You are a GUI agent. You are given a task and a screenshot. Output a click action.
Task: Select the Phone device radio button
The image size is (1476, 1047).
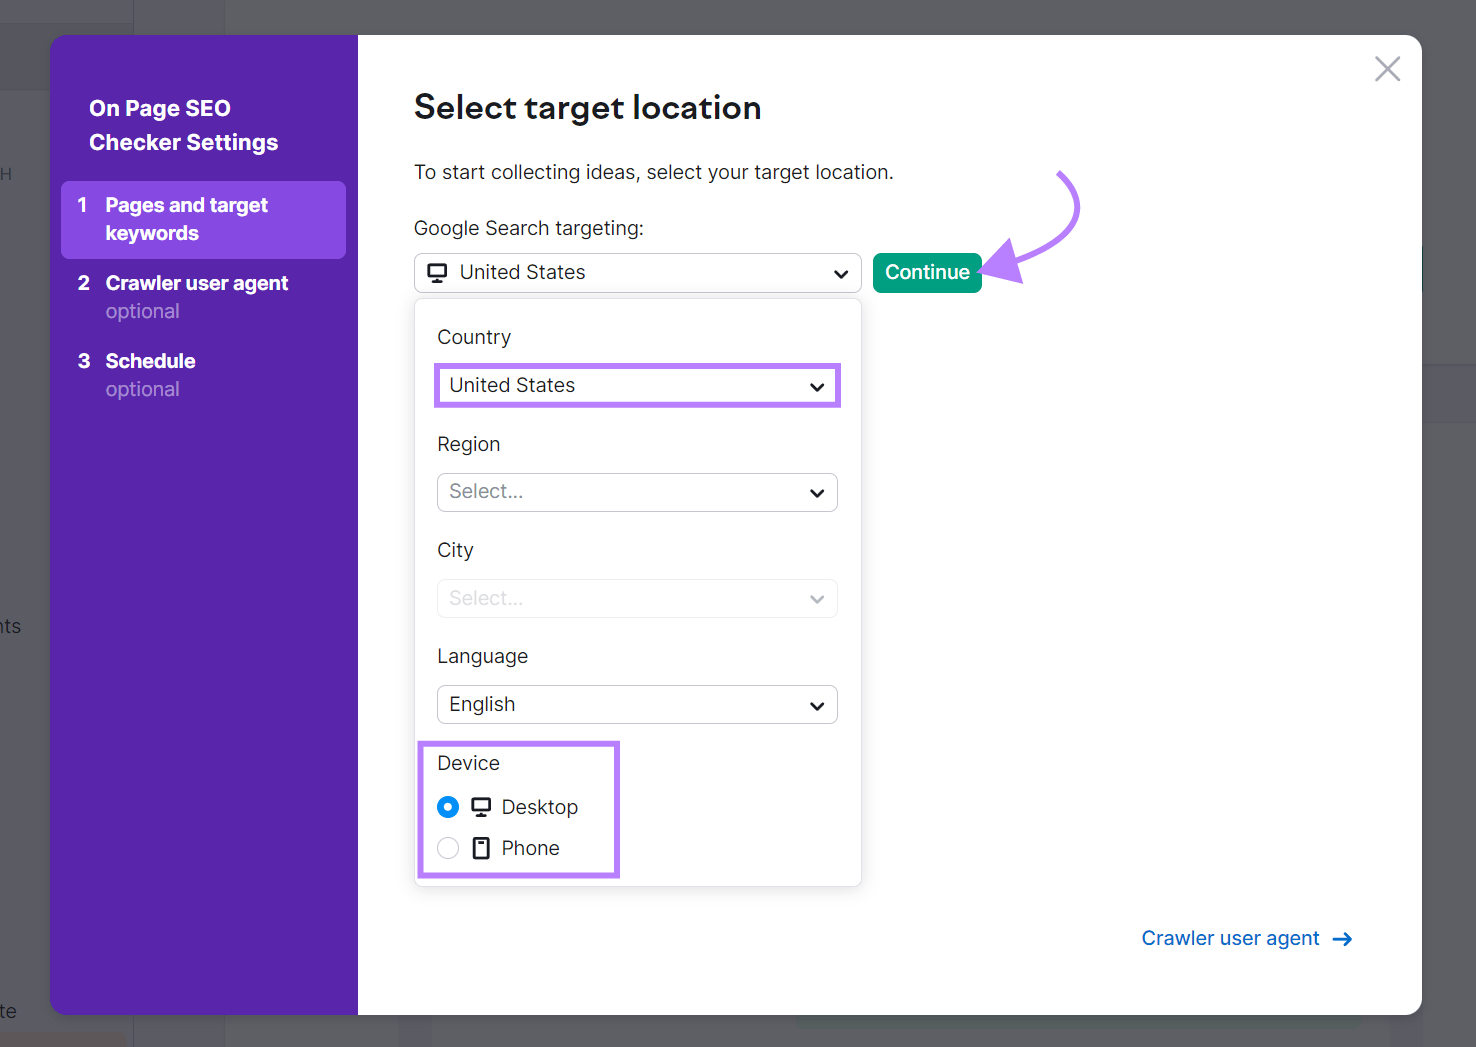click(447, 847)
